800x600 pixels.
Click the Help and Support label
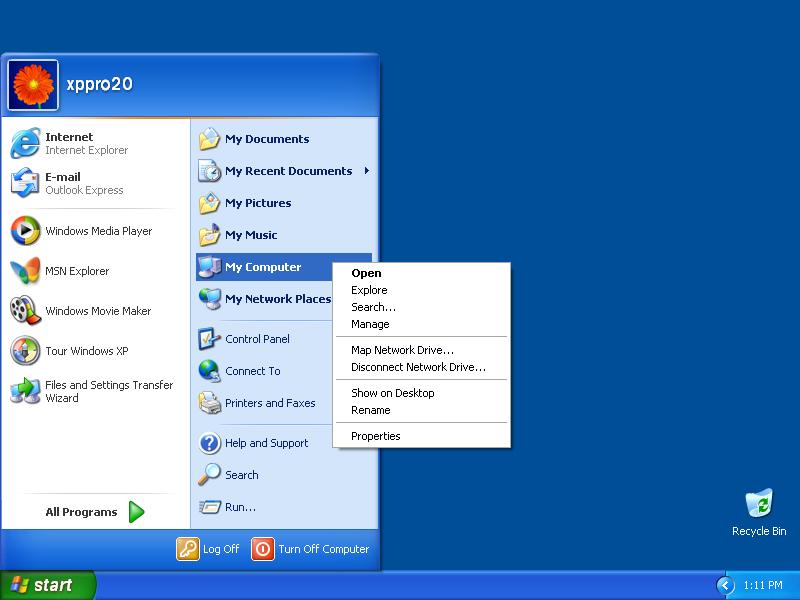(266, 443)
